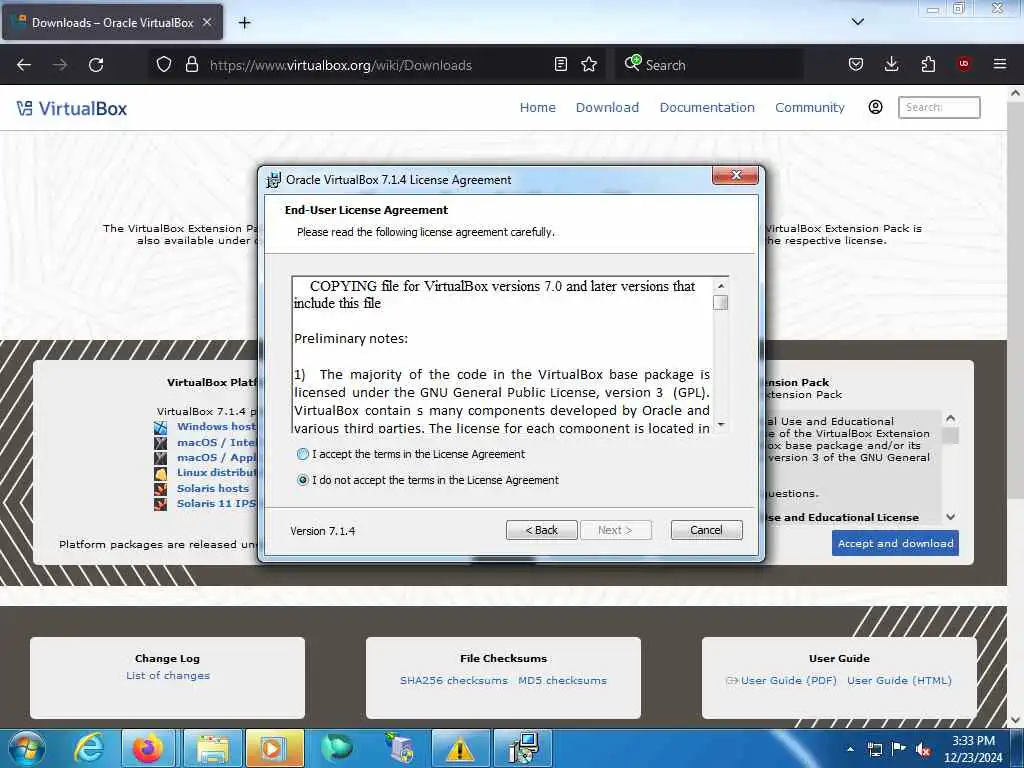Open the Firefox downloads panel
The image size is (1024, 768).
coord(891,65)
